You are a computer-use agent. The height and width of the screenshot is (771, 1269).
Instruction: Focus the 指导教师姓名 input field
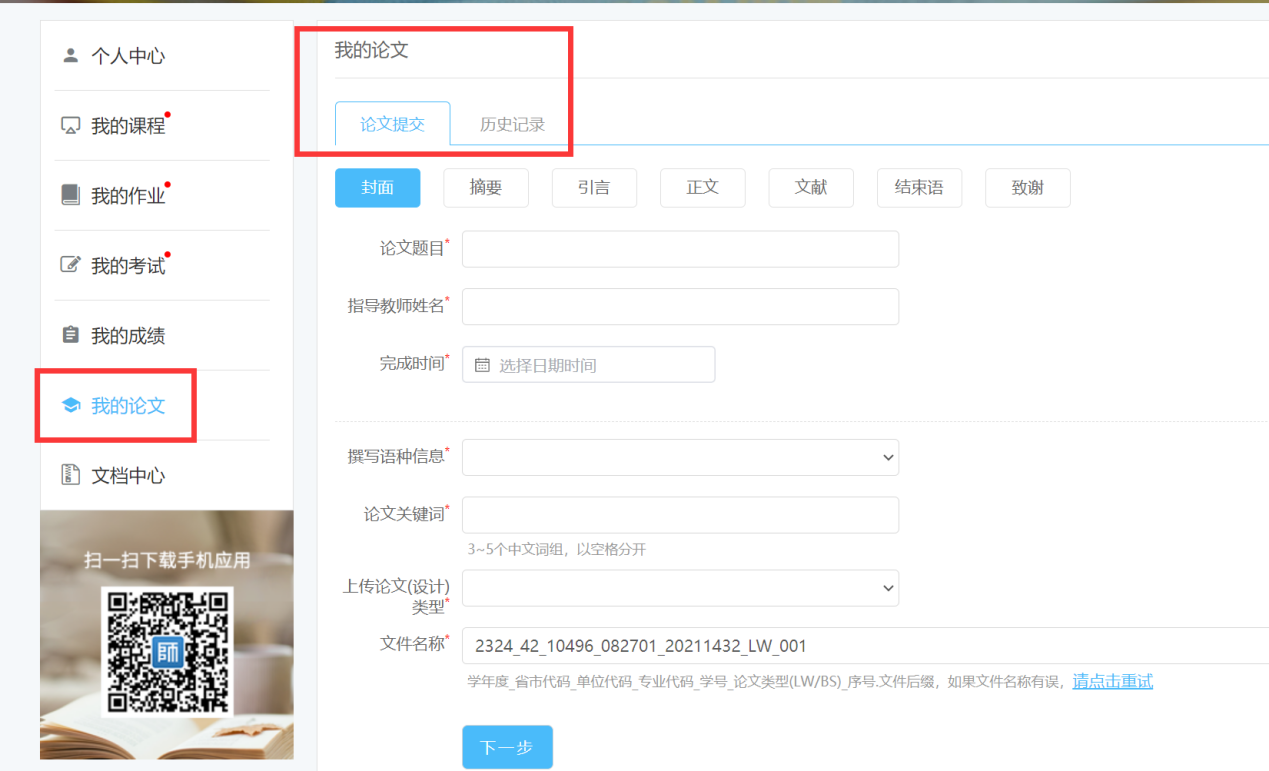[680, 307]
